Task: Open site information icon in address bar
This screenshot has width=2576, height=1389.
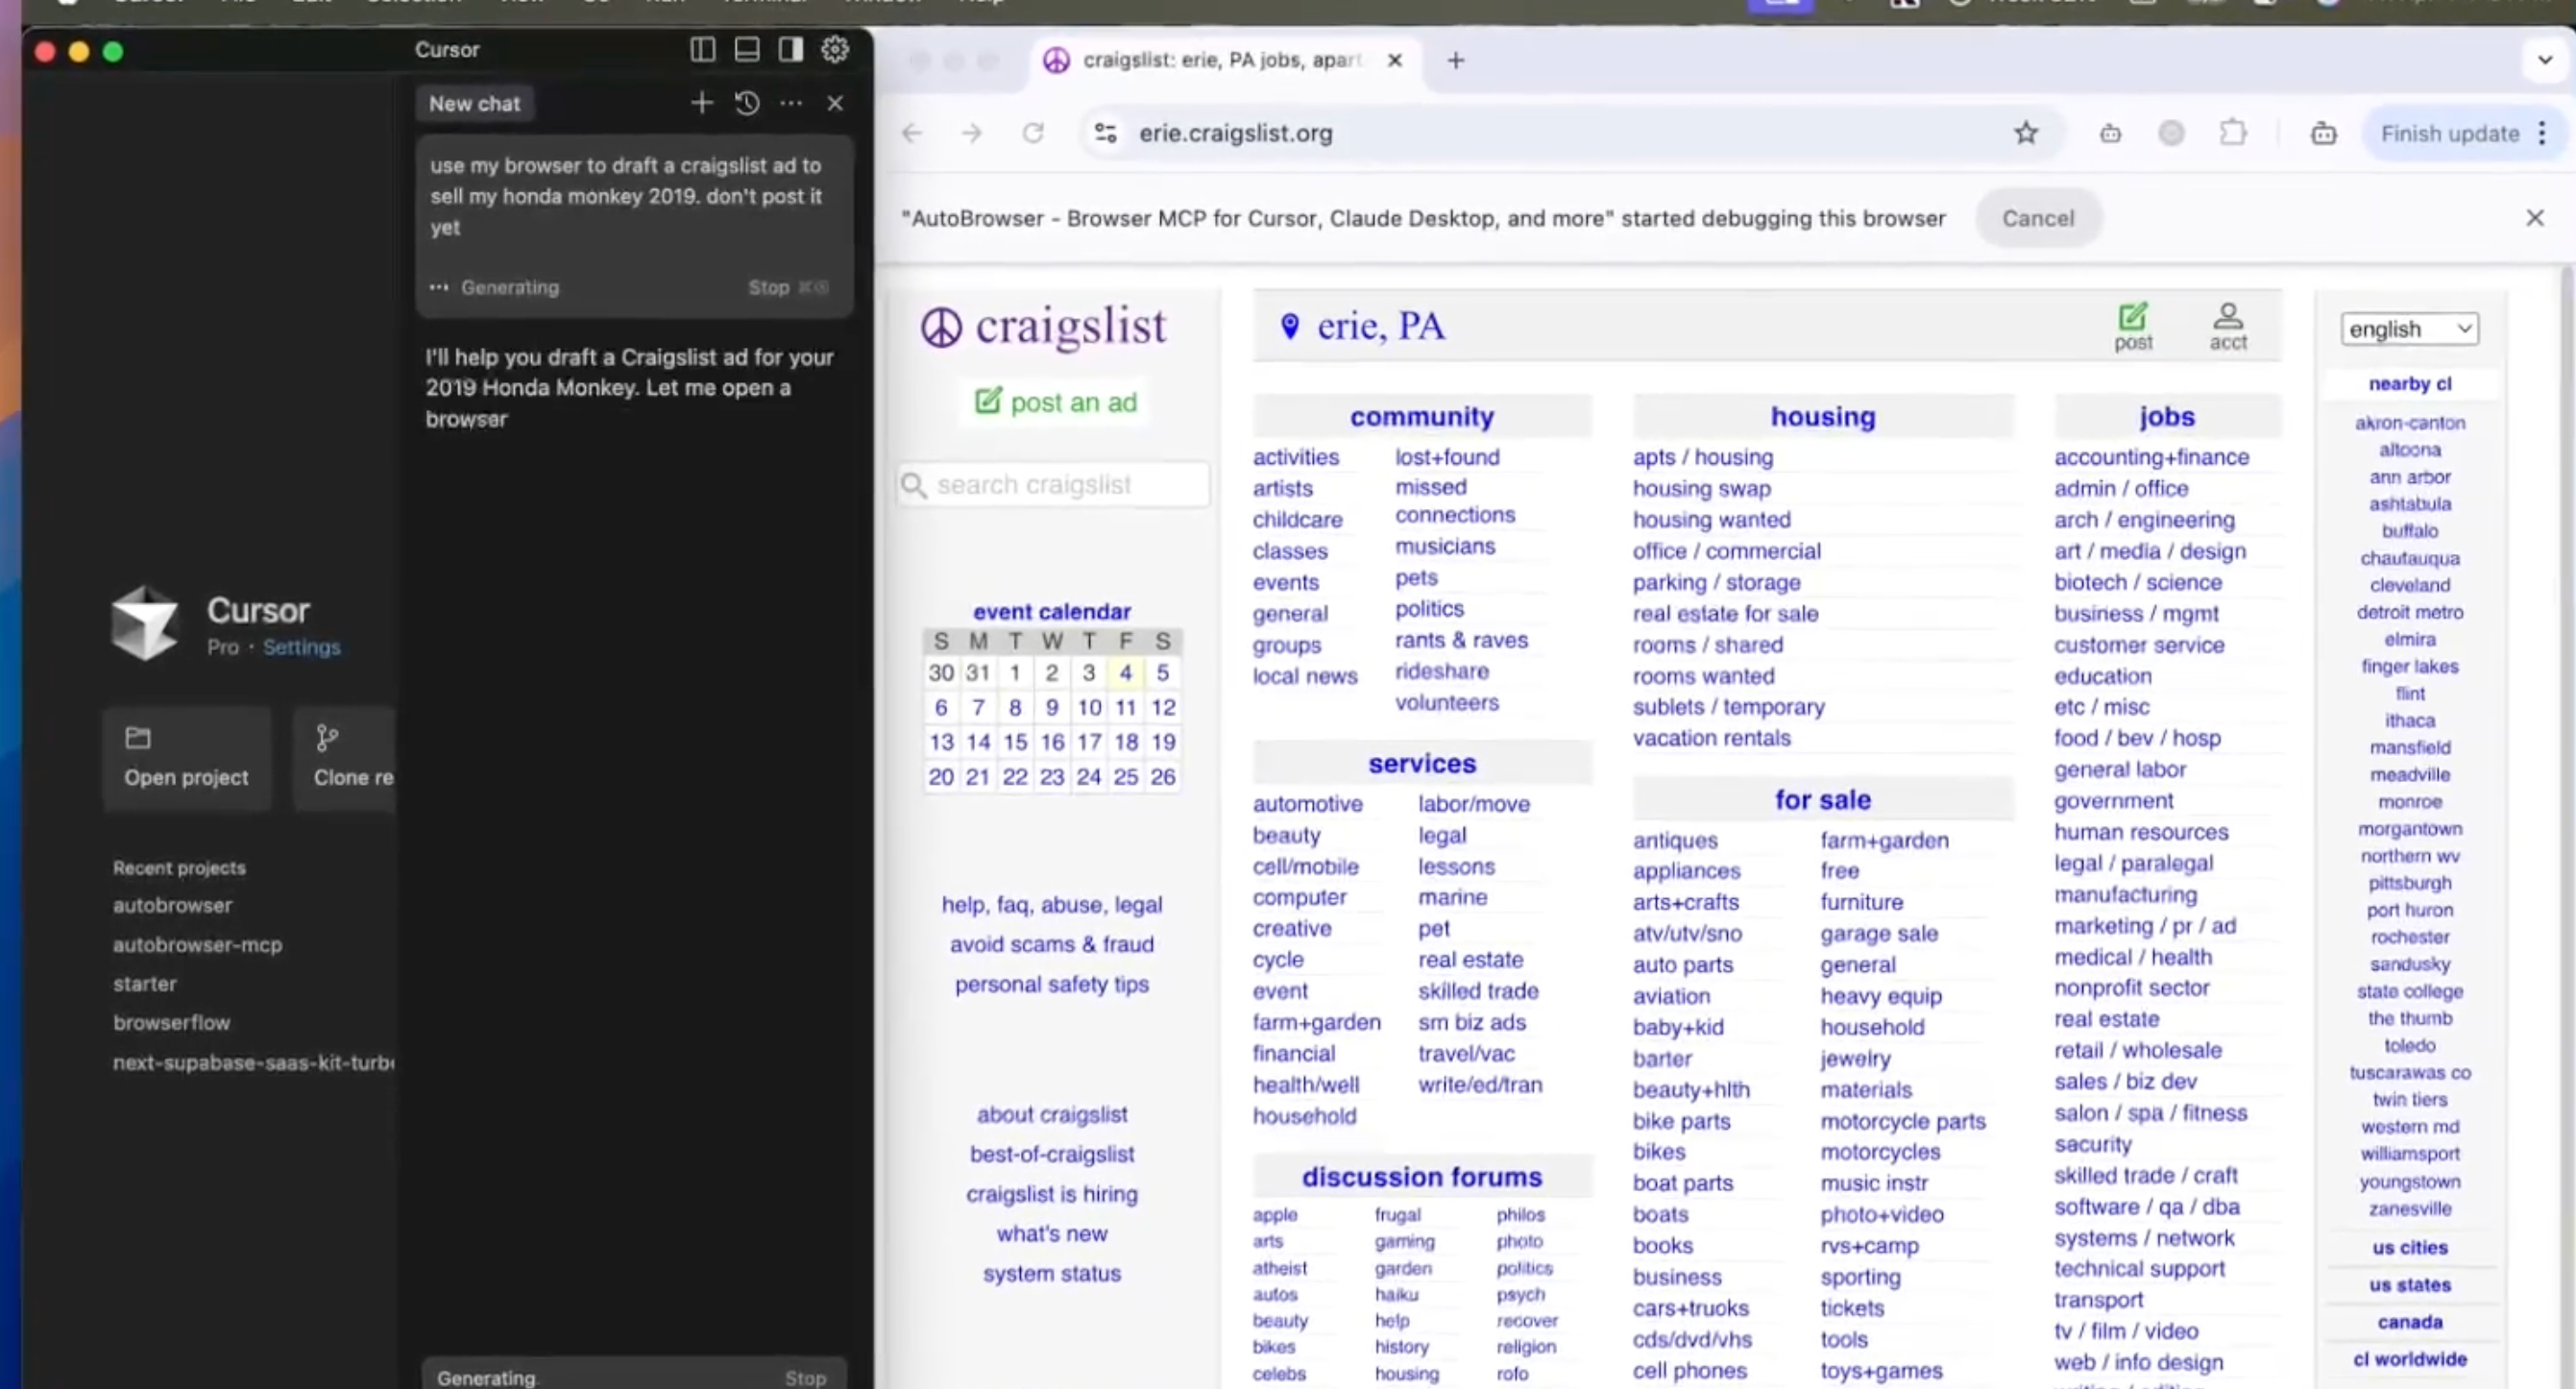Action: click(1105, 133)
